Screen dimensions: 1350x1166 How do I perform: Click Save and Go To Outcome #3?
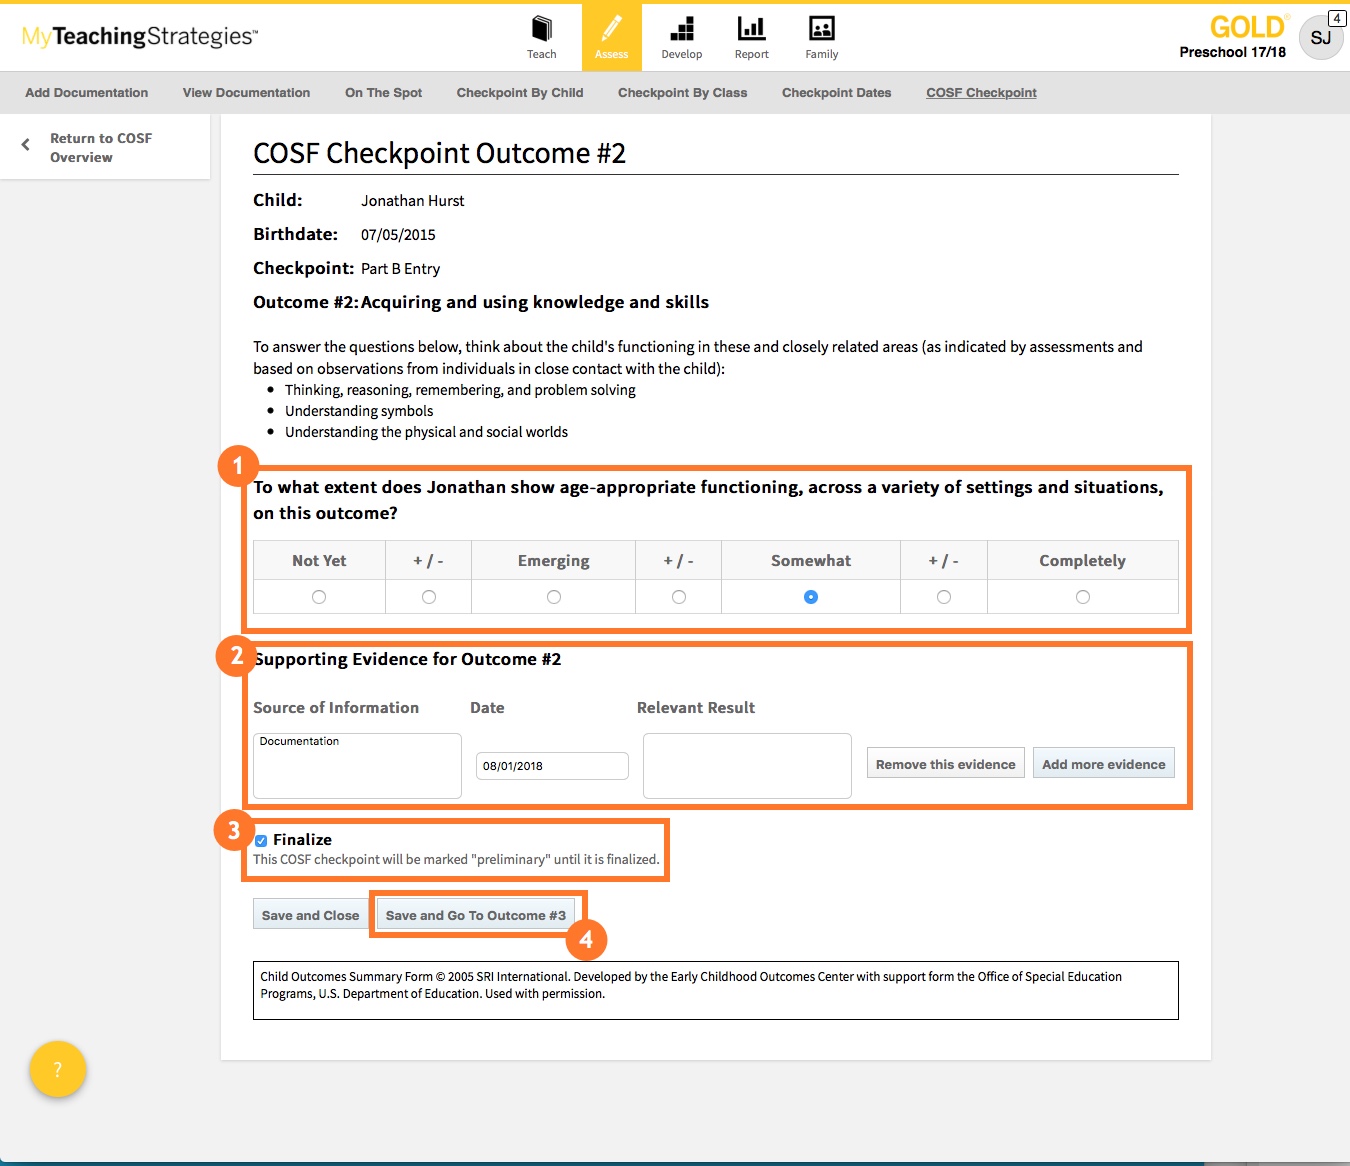click(x=475, y=915)
